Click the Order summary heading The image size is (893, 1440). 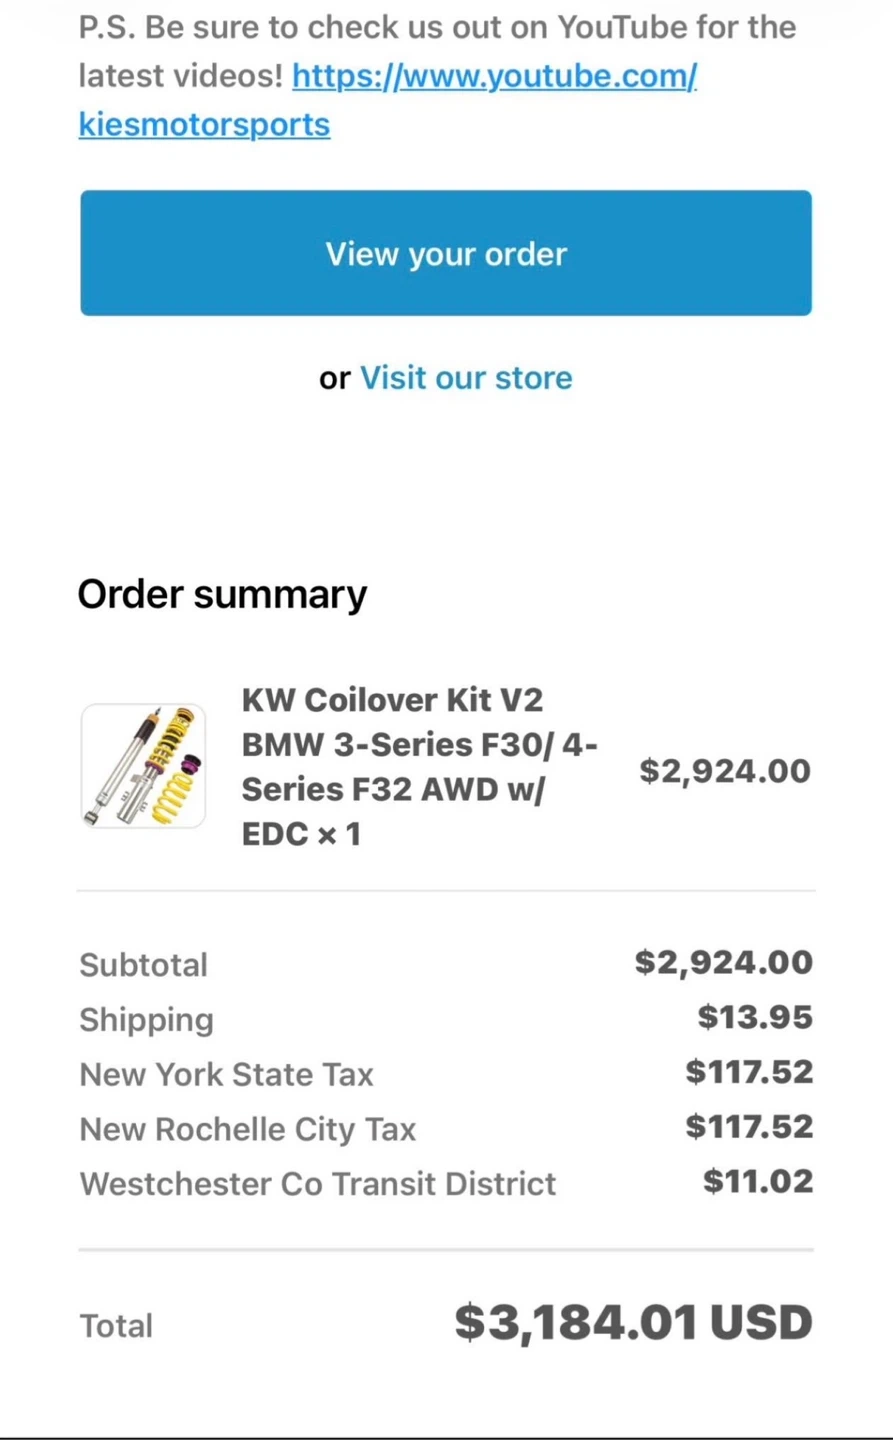pyautogui.click(x=222, y=594)
